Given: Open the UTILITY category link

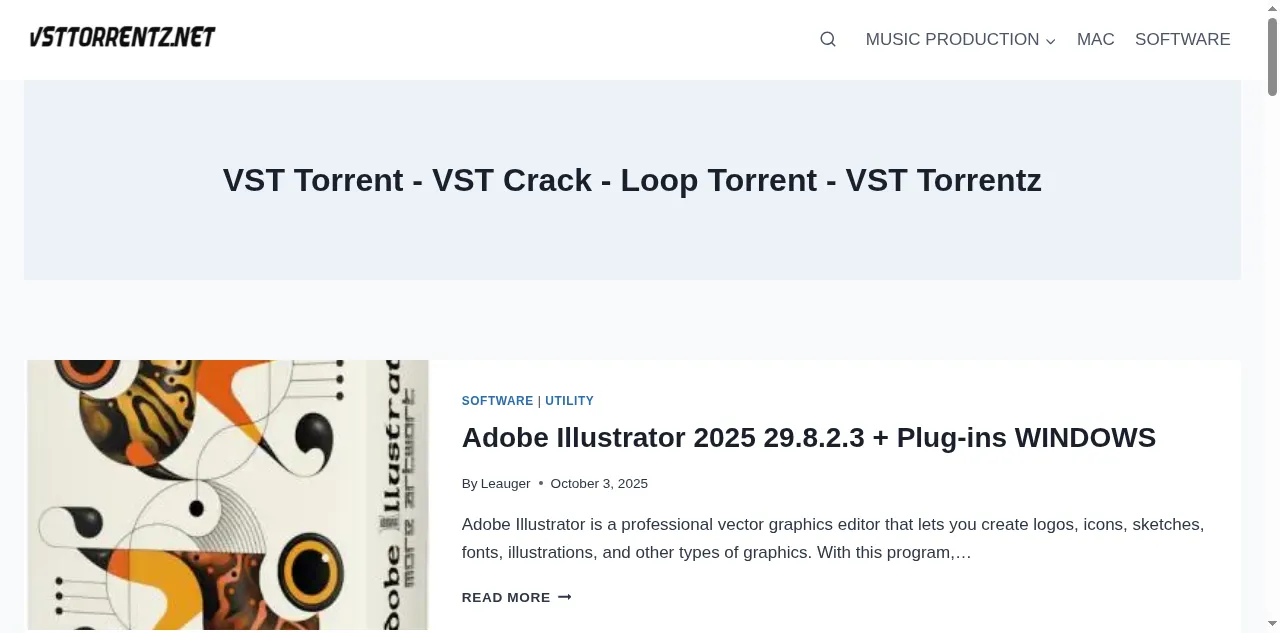Looking at the screenshot, I should click(x=569, y=401).
